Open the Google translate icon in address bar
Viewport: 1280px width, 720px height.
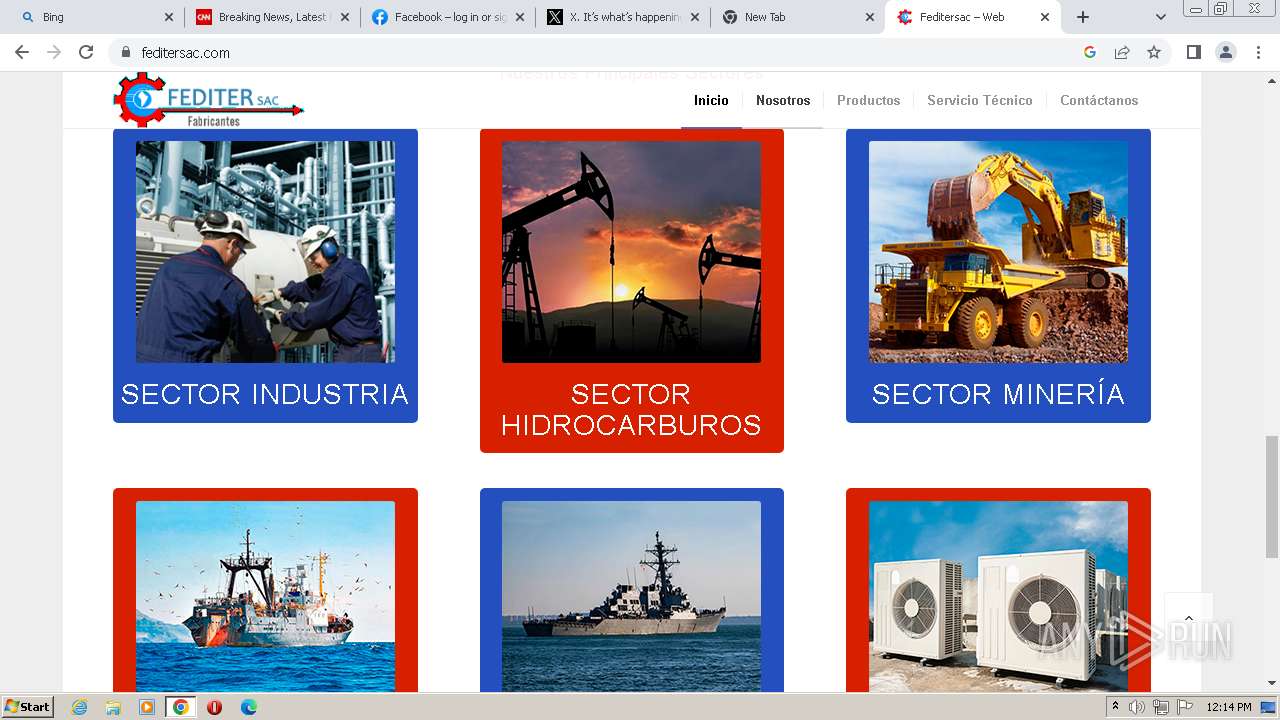tap(1090, 52)
